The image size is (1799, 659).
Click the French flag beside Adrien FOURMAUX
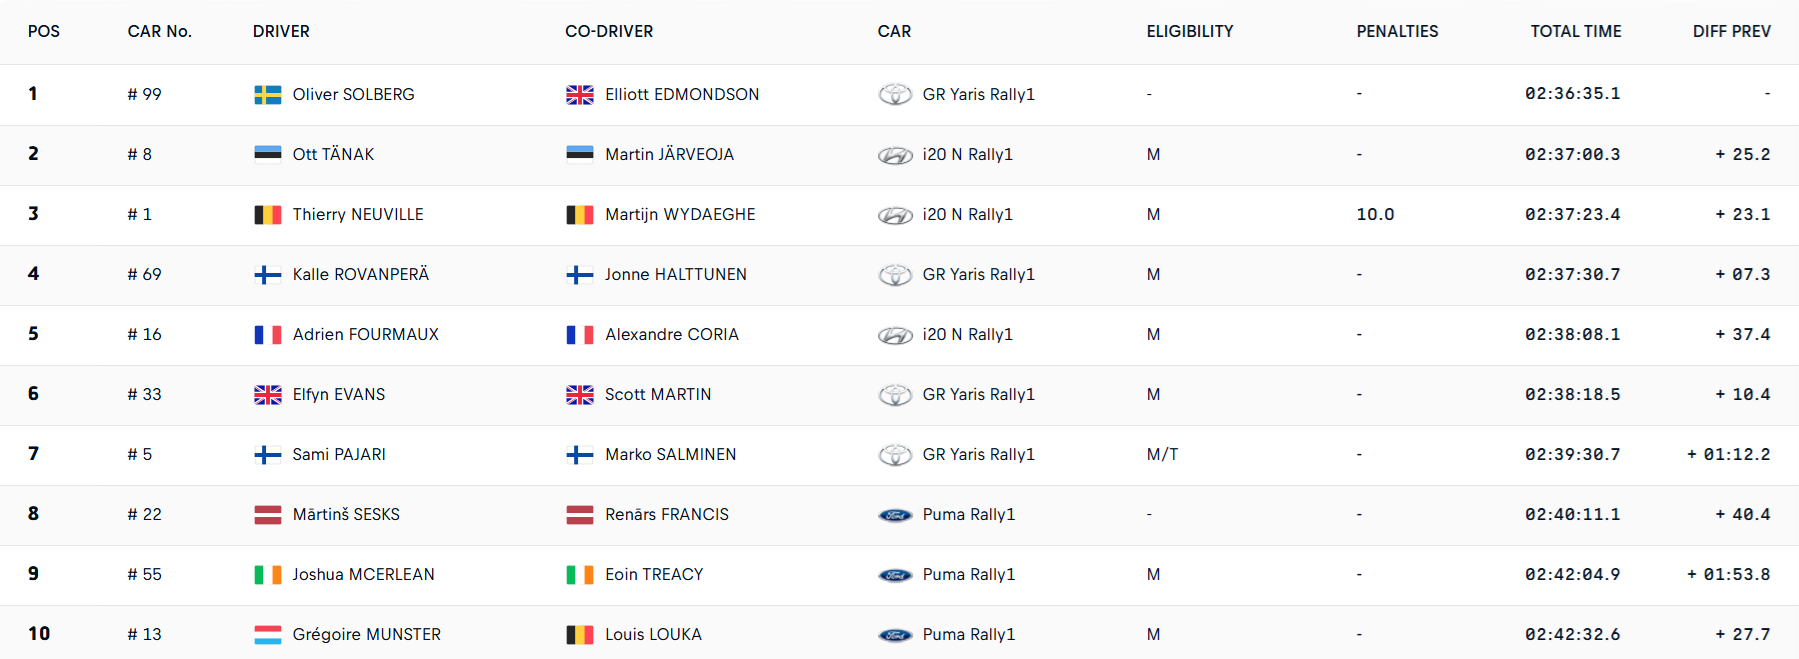267,335
